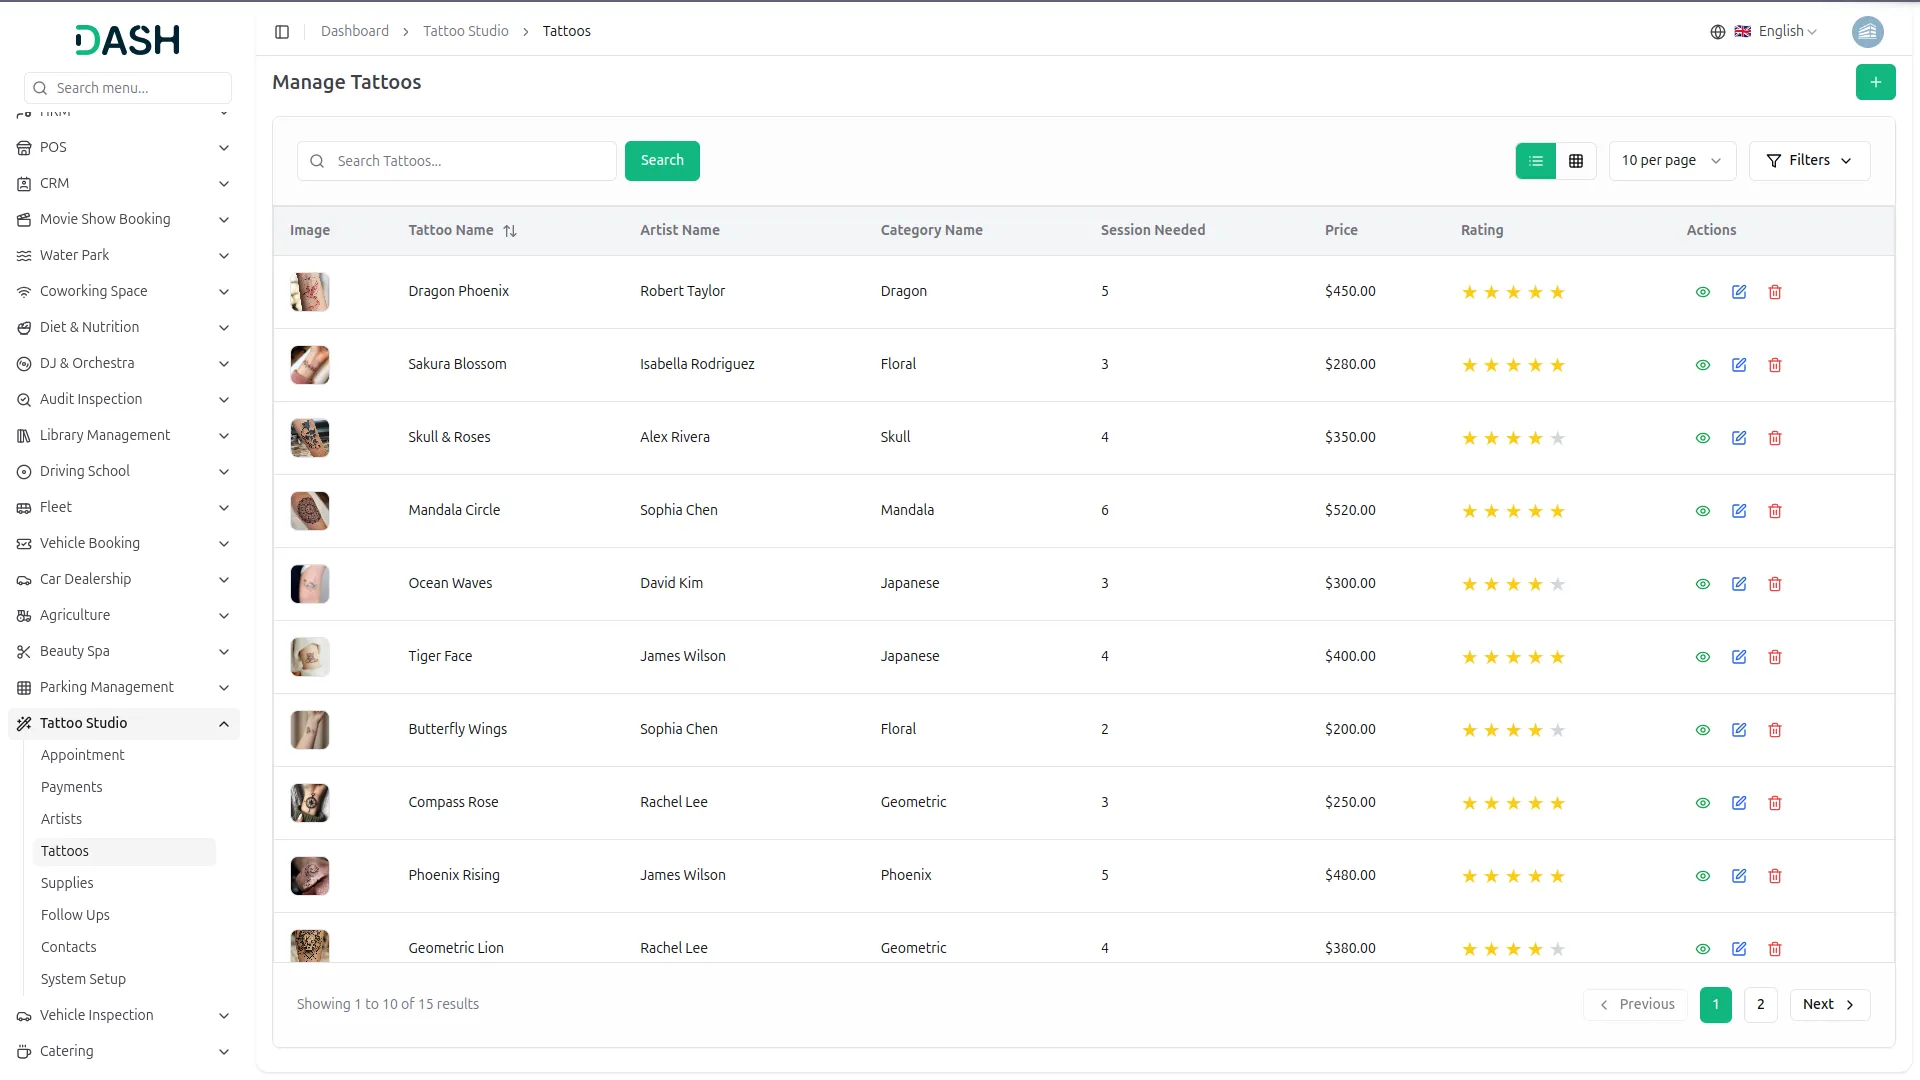Sort by Tattoo Name arrows
The height and width of the screenshot is (1080, 1920).
click(510, 231)
